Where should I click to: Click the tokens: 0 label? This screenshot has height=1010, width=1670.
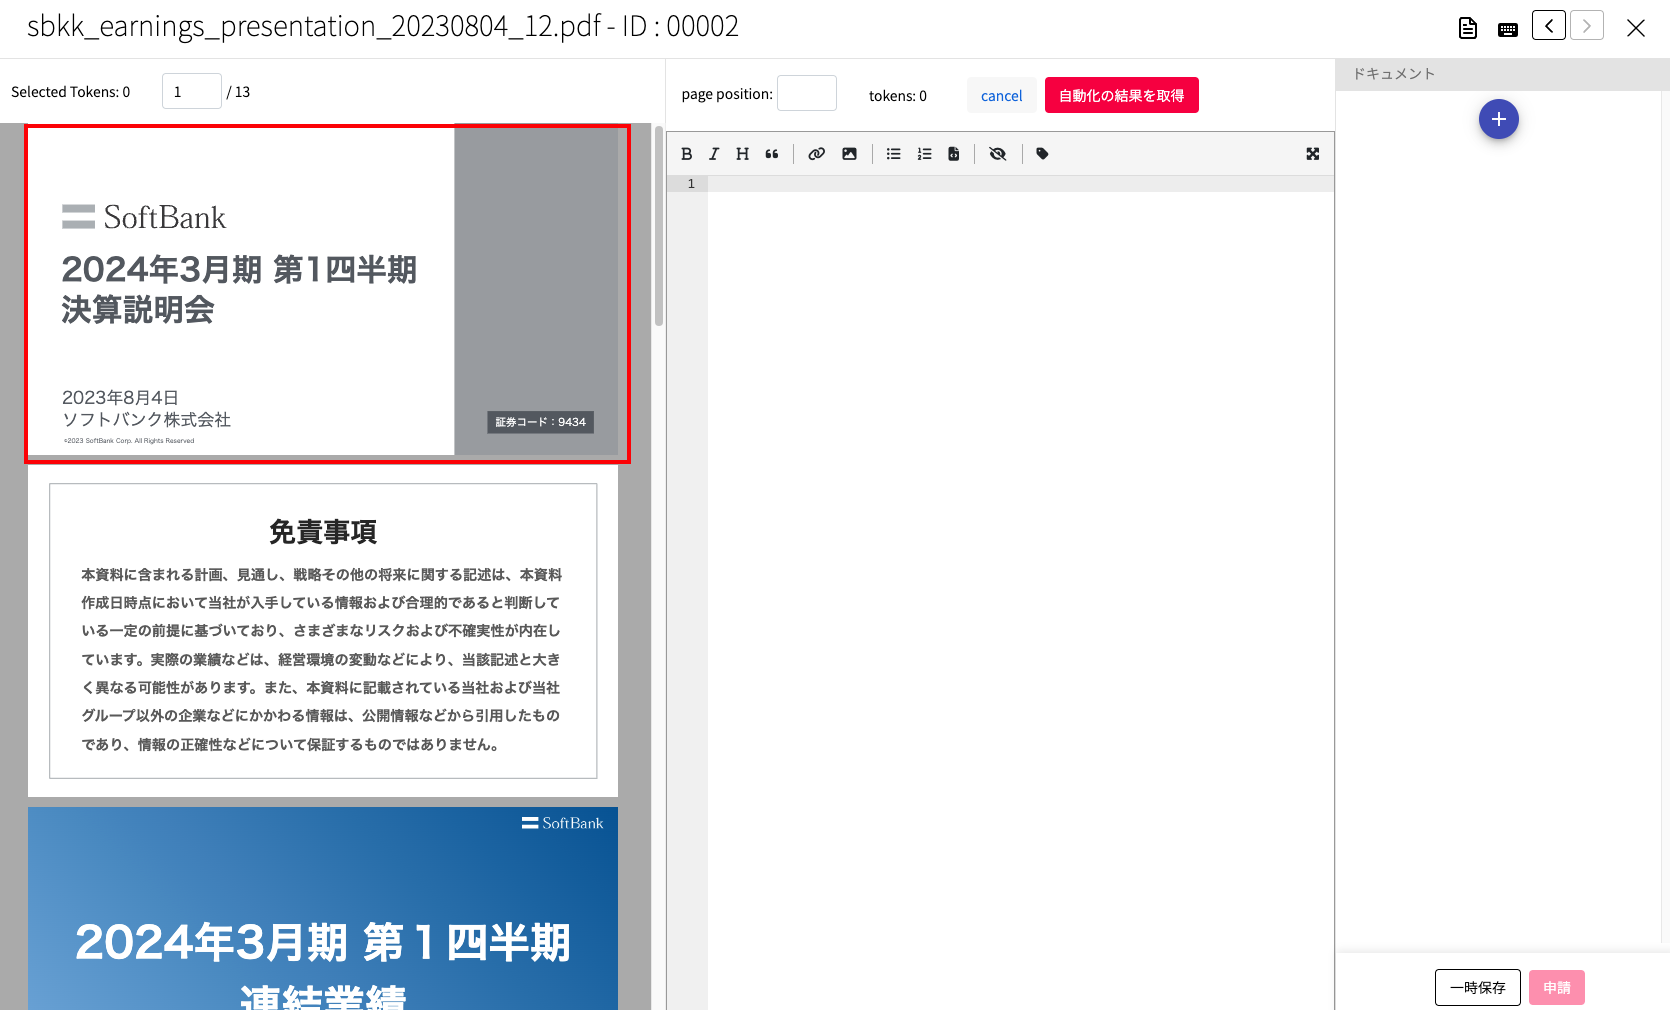(898, 96)
